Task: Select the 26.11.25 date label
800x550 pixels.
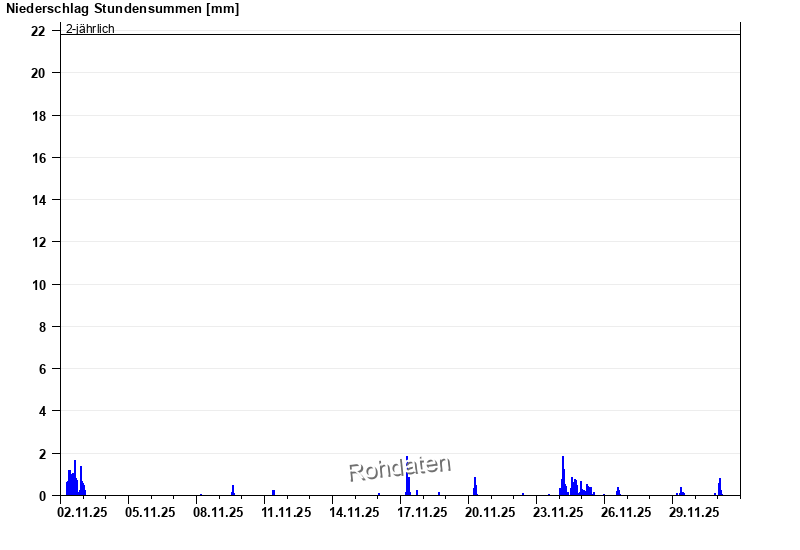Action: (x=626, y=512)
